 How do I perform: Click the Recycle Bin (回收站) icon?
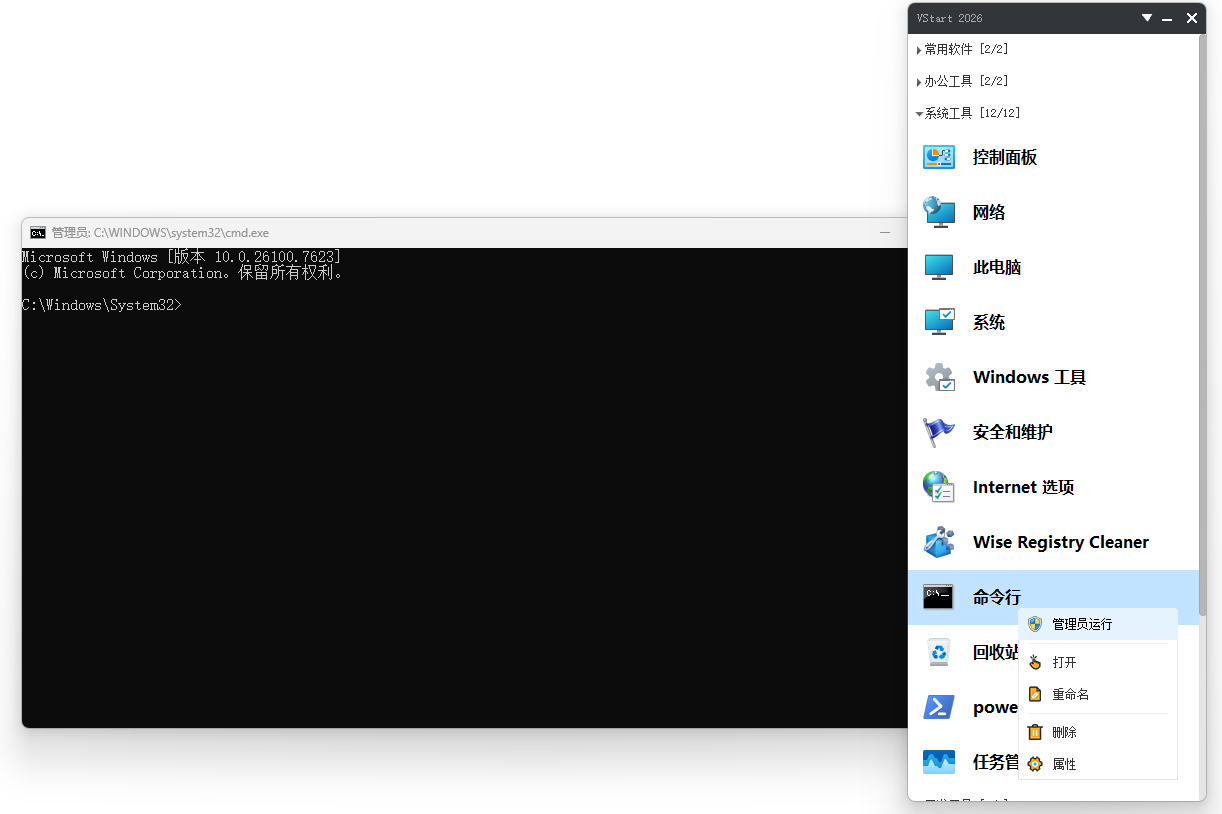(939, 652)
